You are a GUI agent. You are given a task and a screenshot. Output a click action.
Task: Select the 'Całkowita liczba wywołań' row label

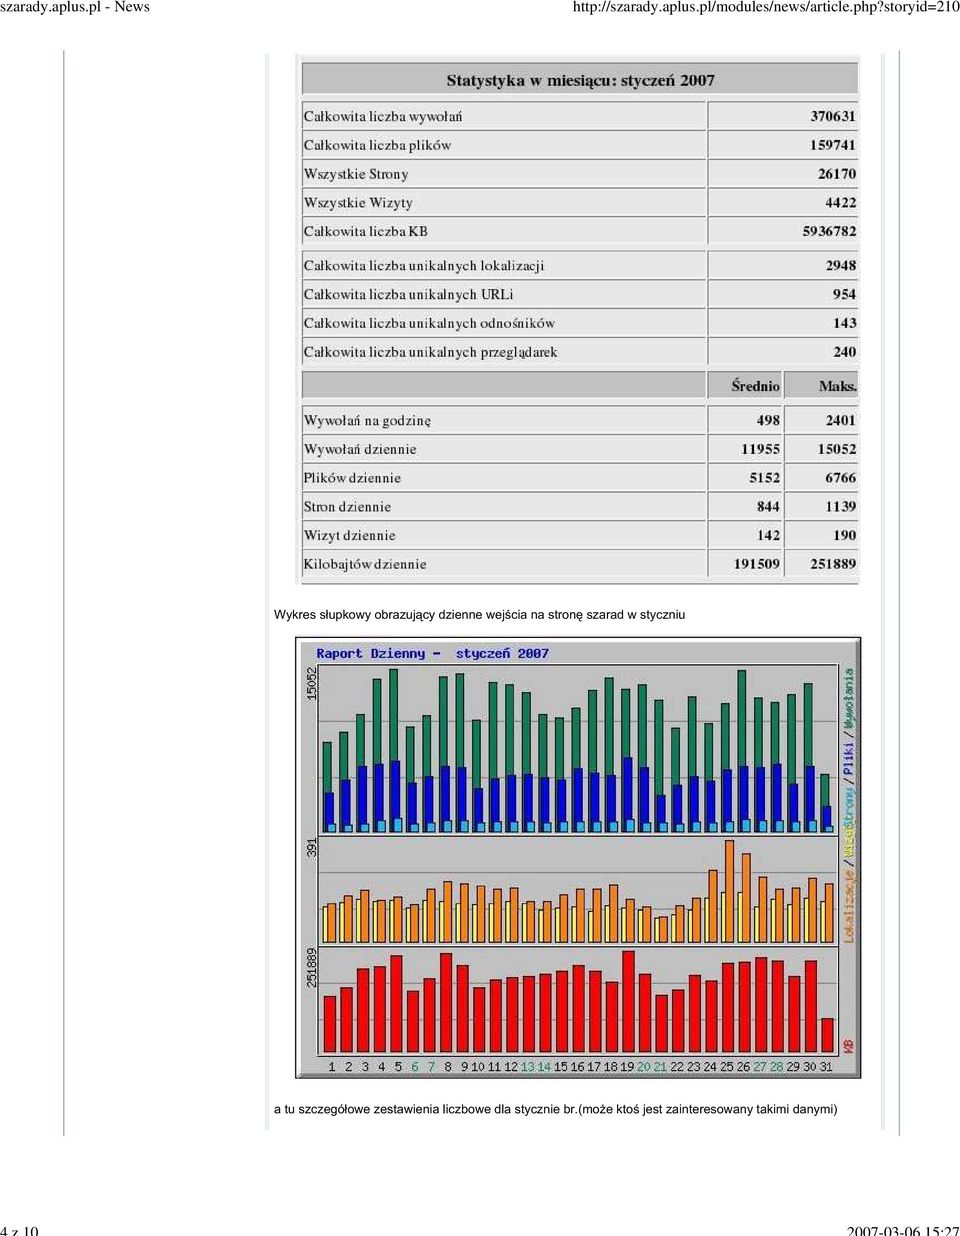pyautogui.click(x=383, y=117)
